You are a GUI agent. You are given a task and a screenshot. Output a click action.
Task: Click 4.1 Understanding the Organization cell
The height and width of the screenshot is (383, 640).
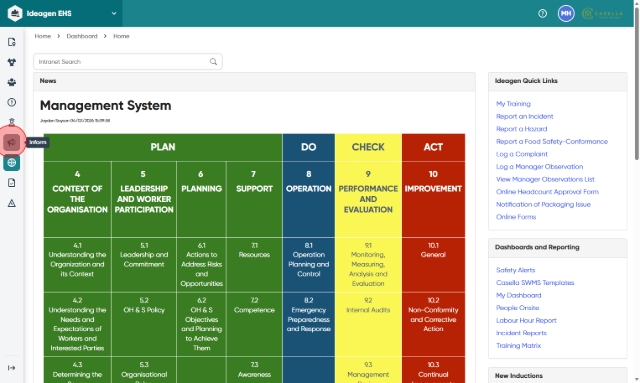77,265
